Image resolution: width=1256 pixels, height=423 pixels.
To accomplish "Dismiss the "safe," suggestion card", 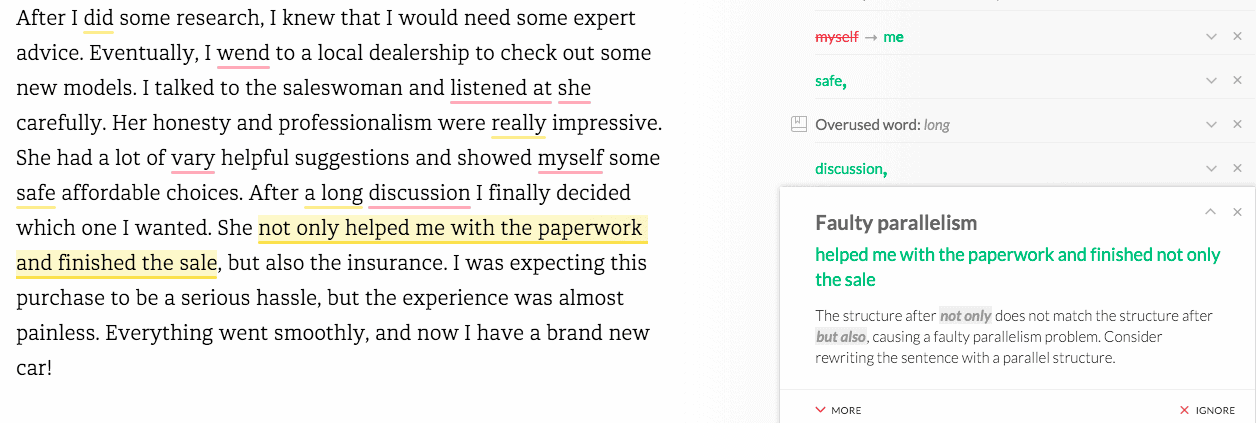I will [1237, 81].
